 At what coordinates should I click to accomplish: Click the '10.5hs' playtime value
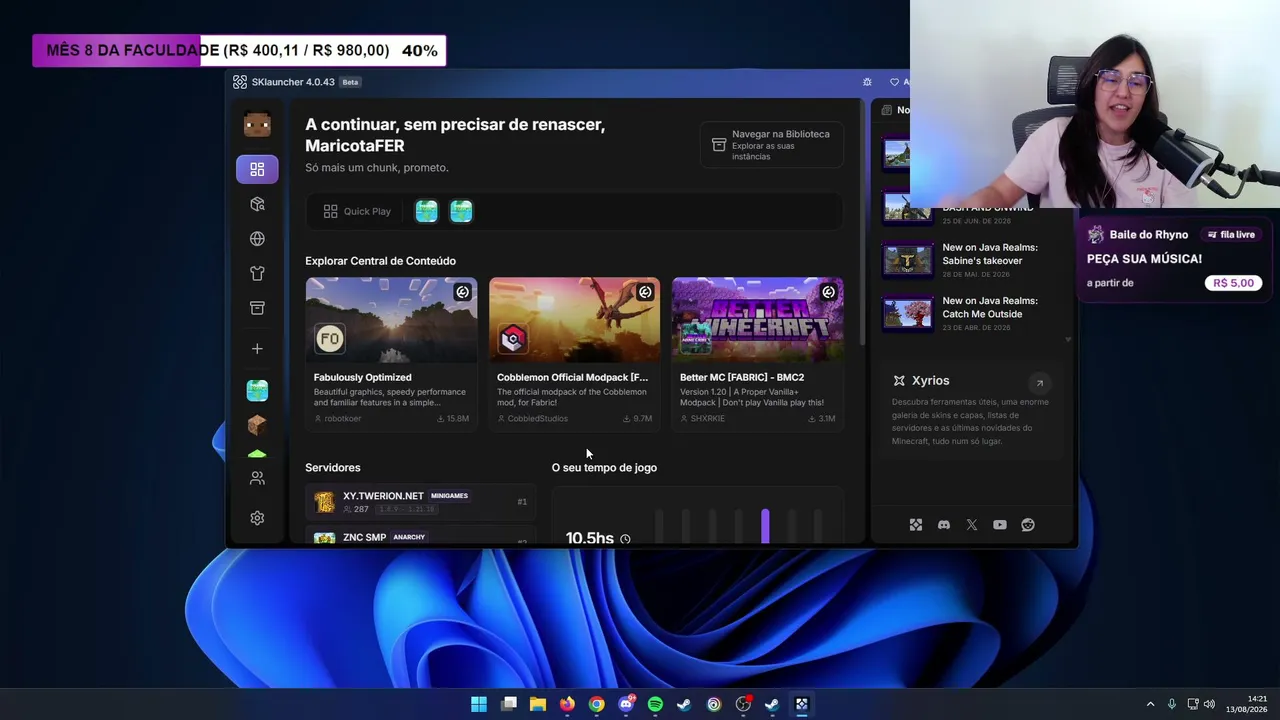tap(590, 538)
